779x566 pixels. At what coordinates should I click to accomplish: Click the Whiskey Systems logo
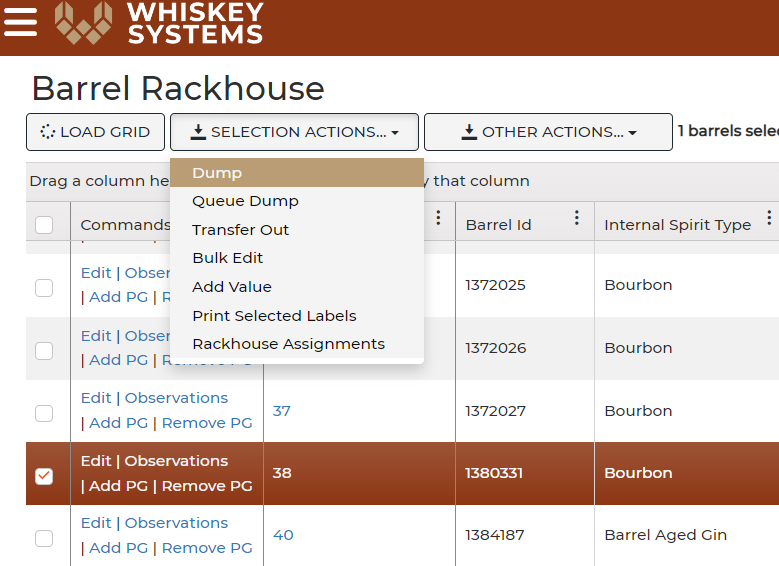point(159,23)
